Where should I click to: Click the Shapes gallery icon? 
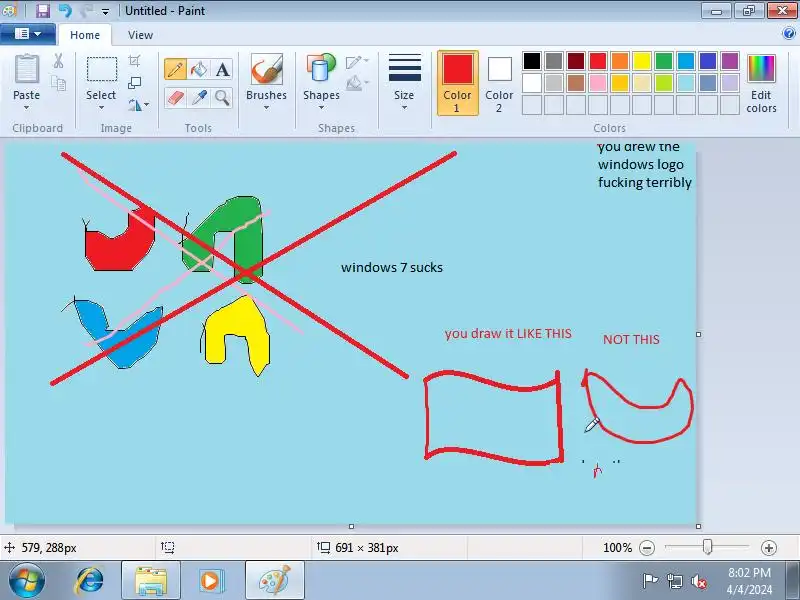coord(321,69)
